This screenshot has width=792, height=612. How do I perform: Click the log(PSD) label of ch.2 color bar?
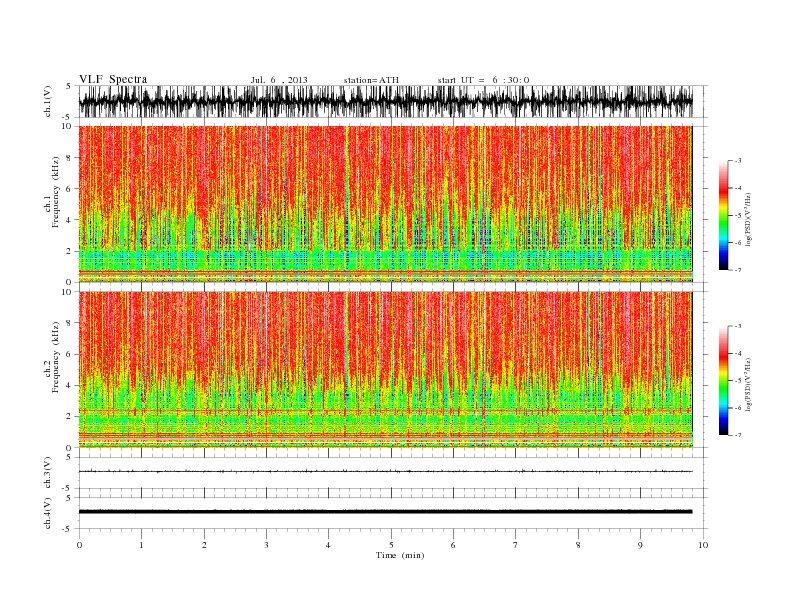[x=748, y=384]
